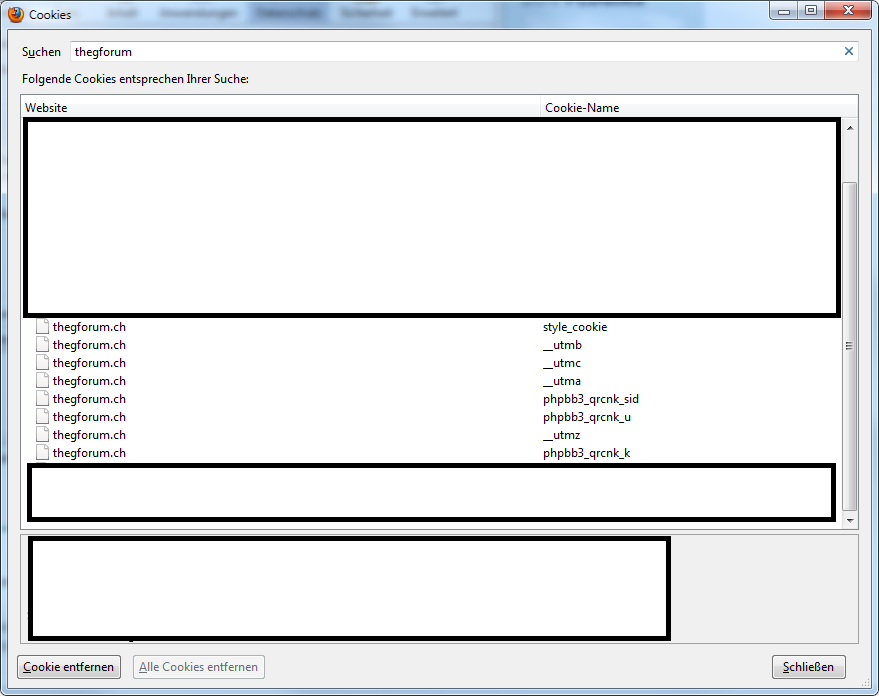Click file icon beside phpbb3_qrcnk_k row
The width and height of the screenshot is (879, 696).
click(42, 452)
